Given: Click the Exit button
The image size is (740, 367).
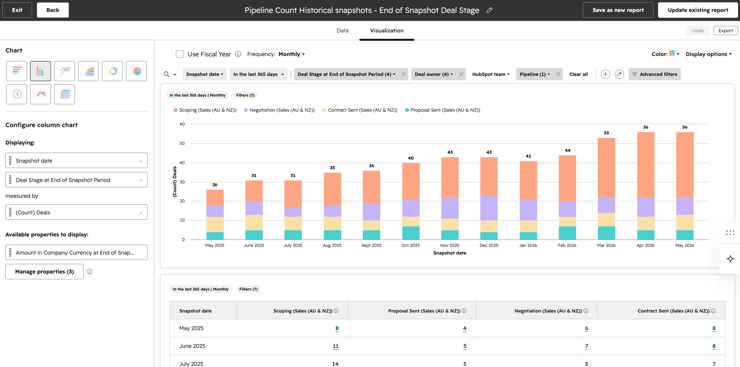Looking at the screenshot, I should click(x=17, y=10).
